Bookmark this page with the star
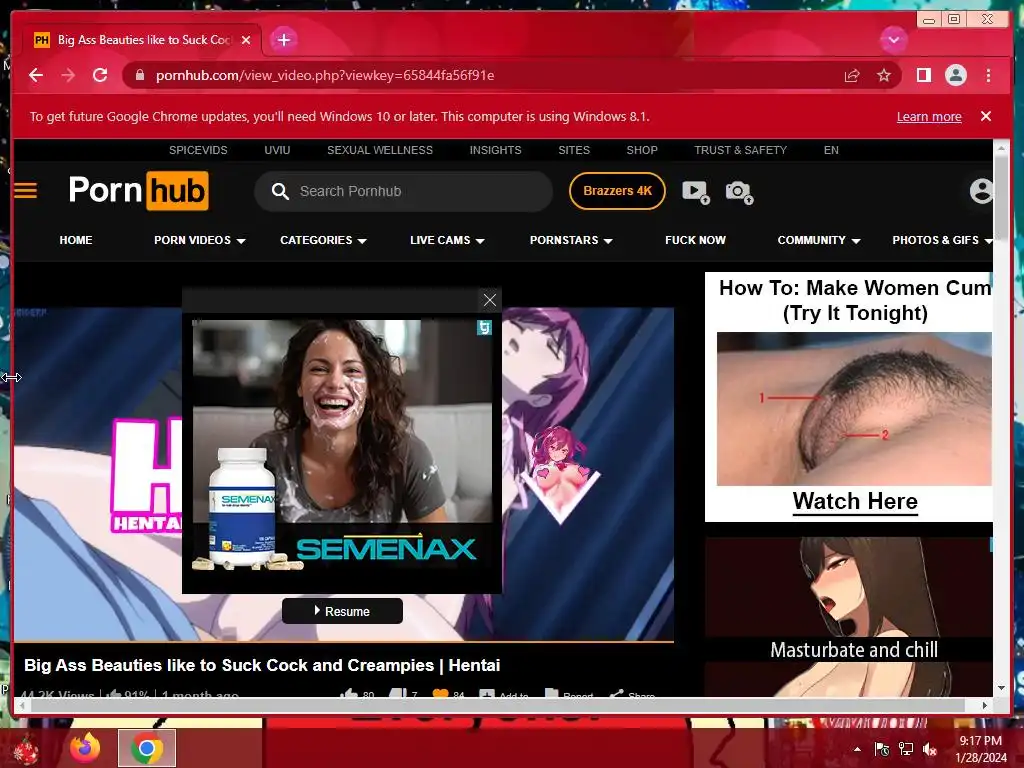Viewport: 1024px width, 768px height. click(x=884, y=76)
